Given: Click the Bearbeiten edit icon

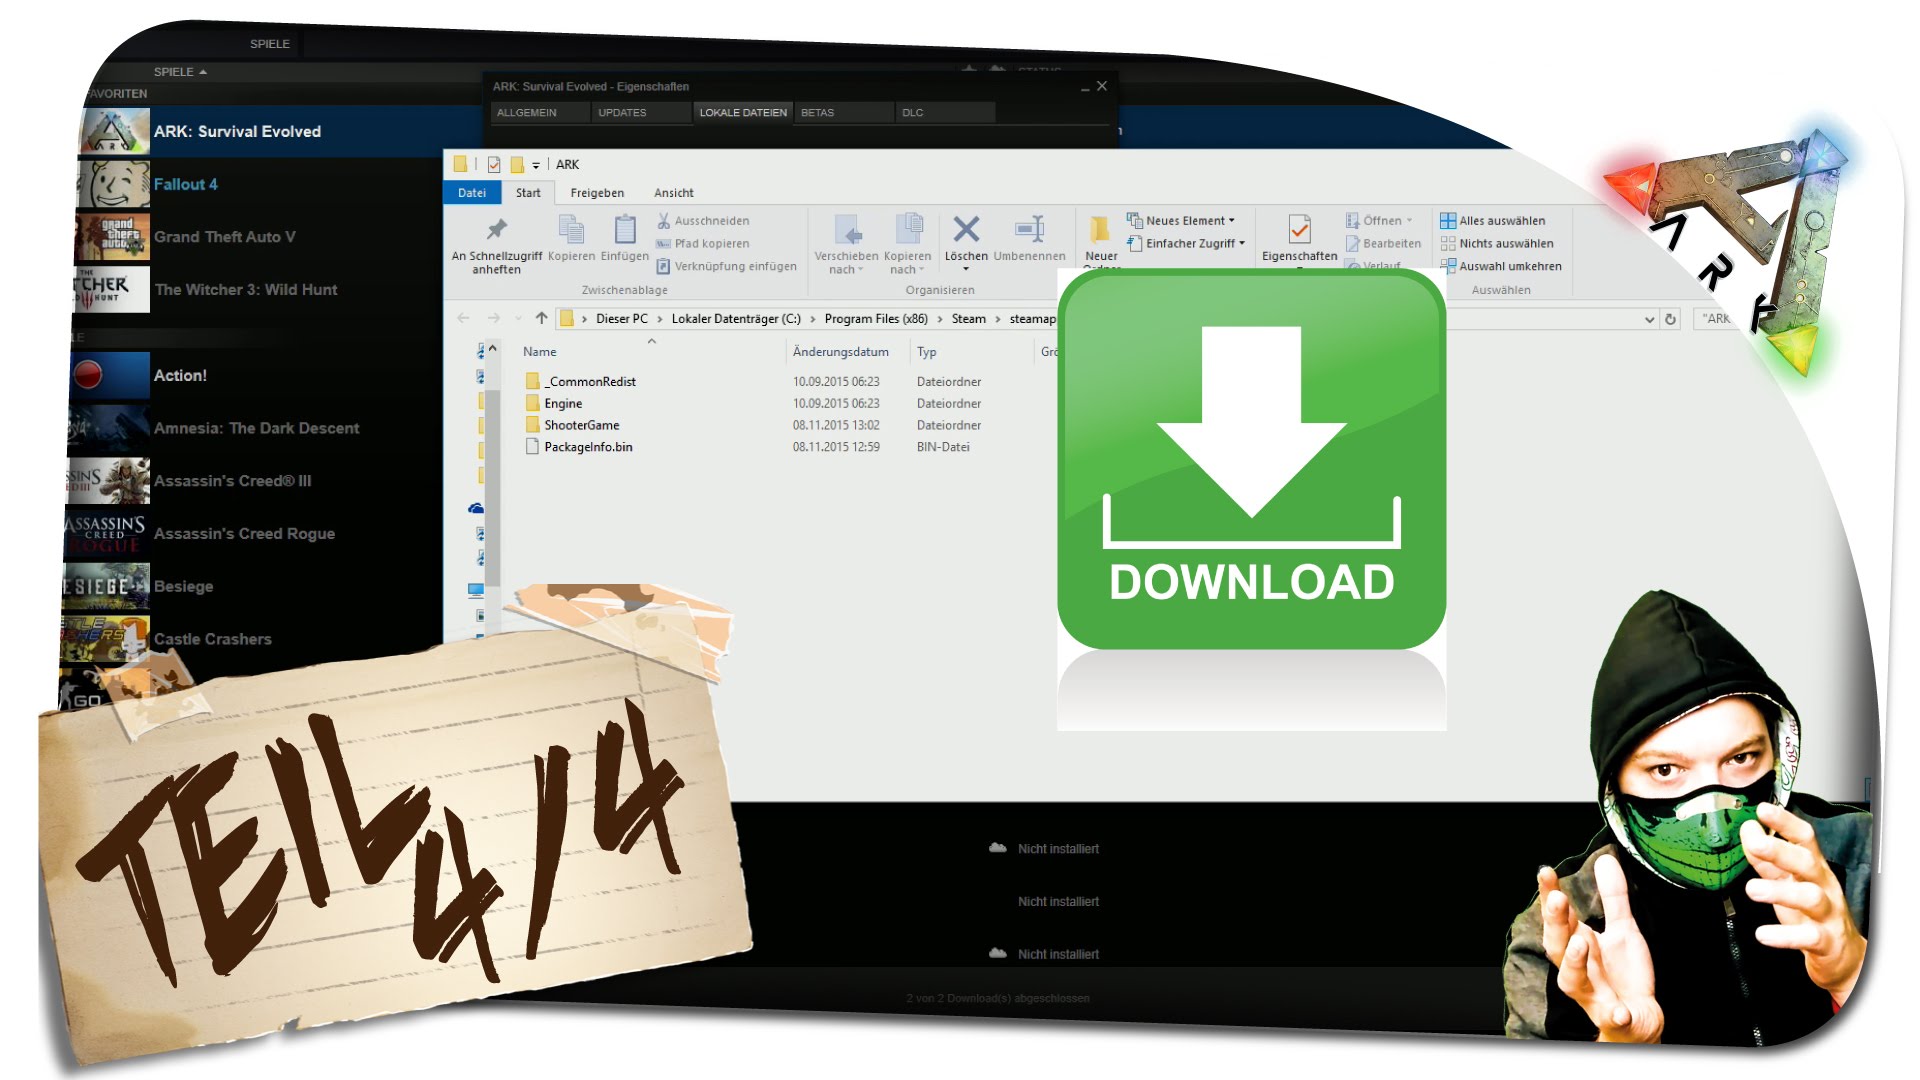Looking at the screenshot, I should click(1353, 244).
